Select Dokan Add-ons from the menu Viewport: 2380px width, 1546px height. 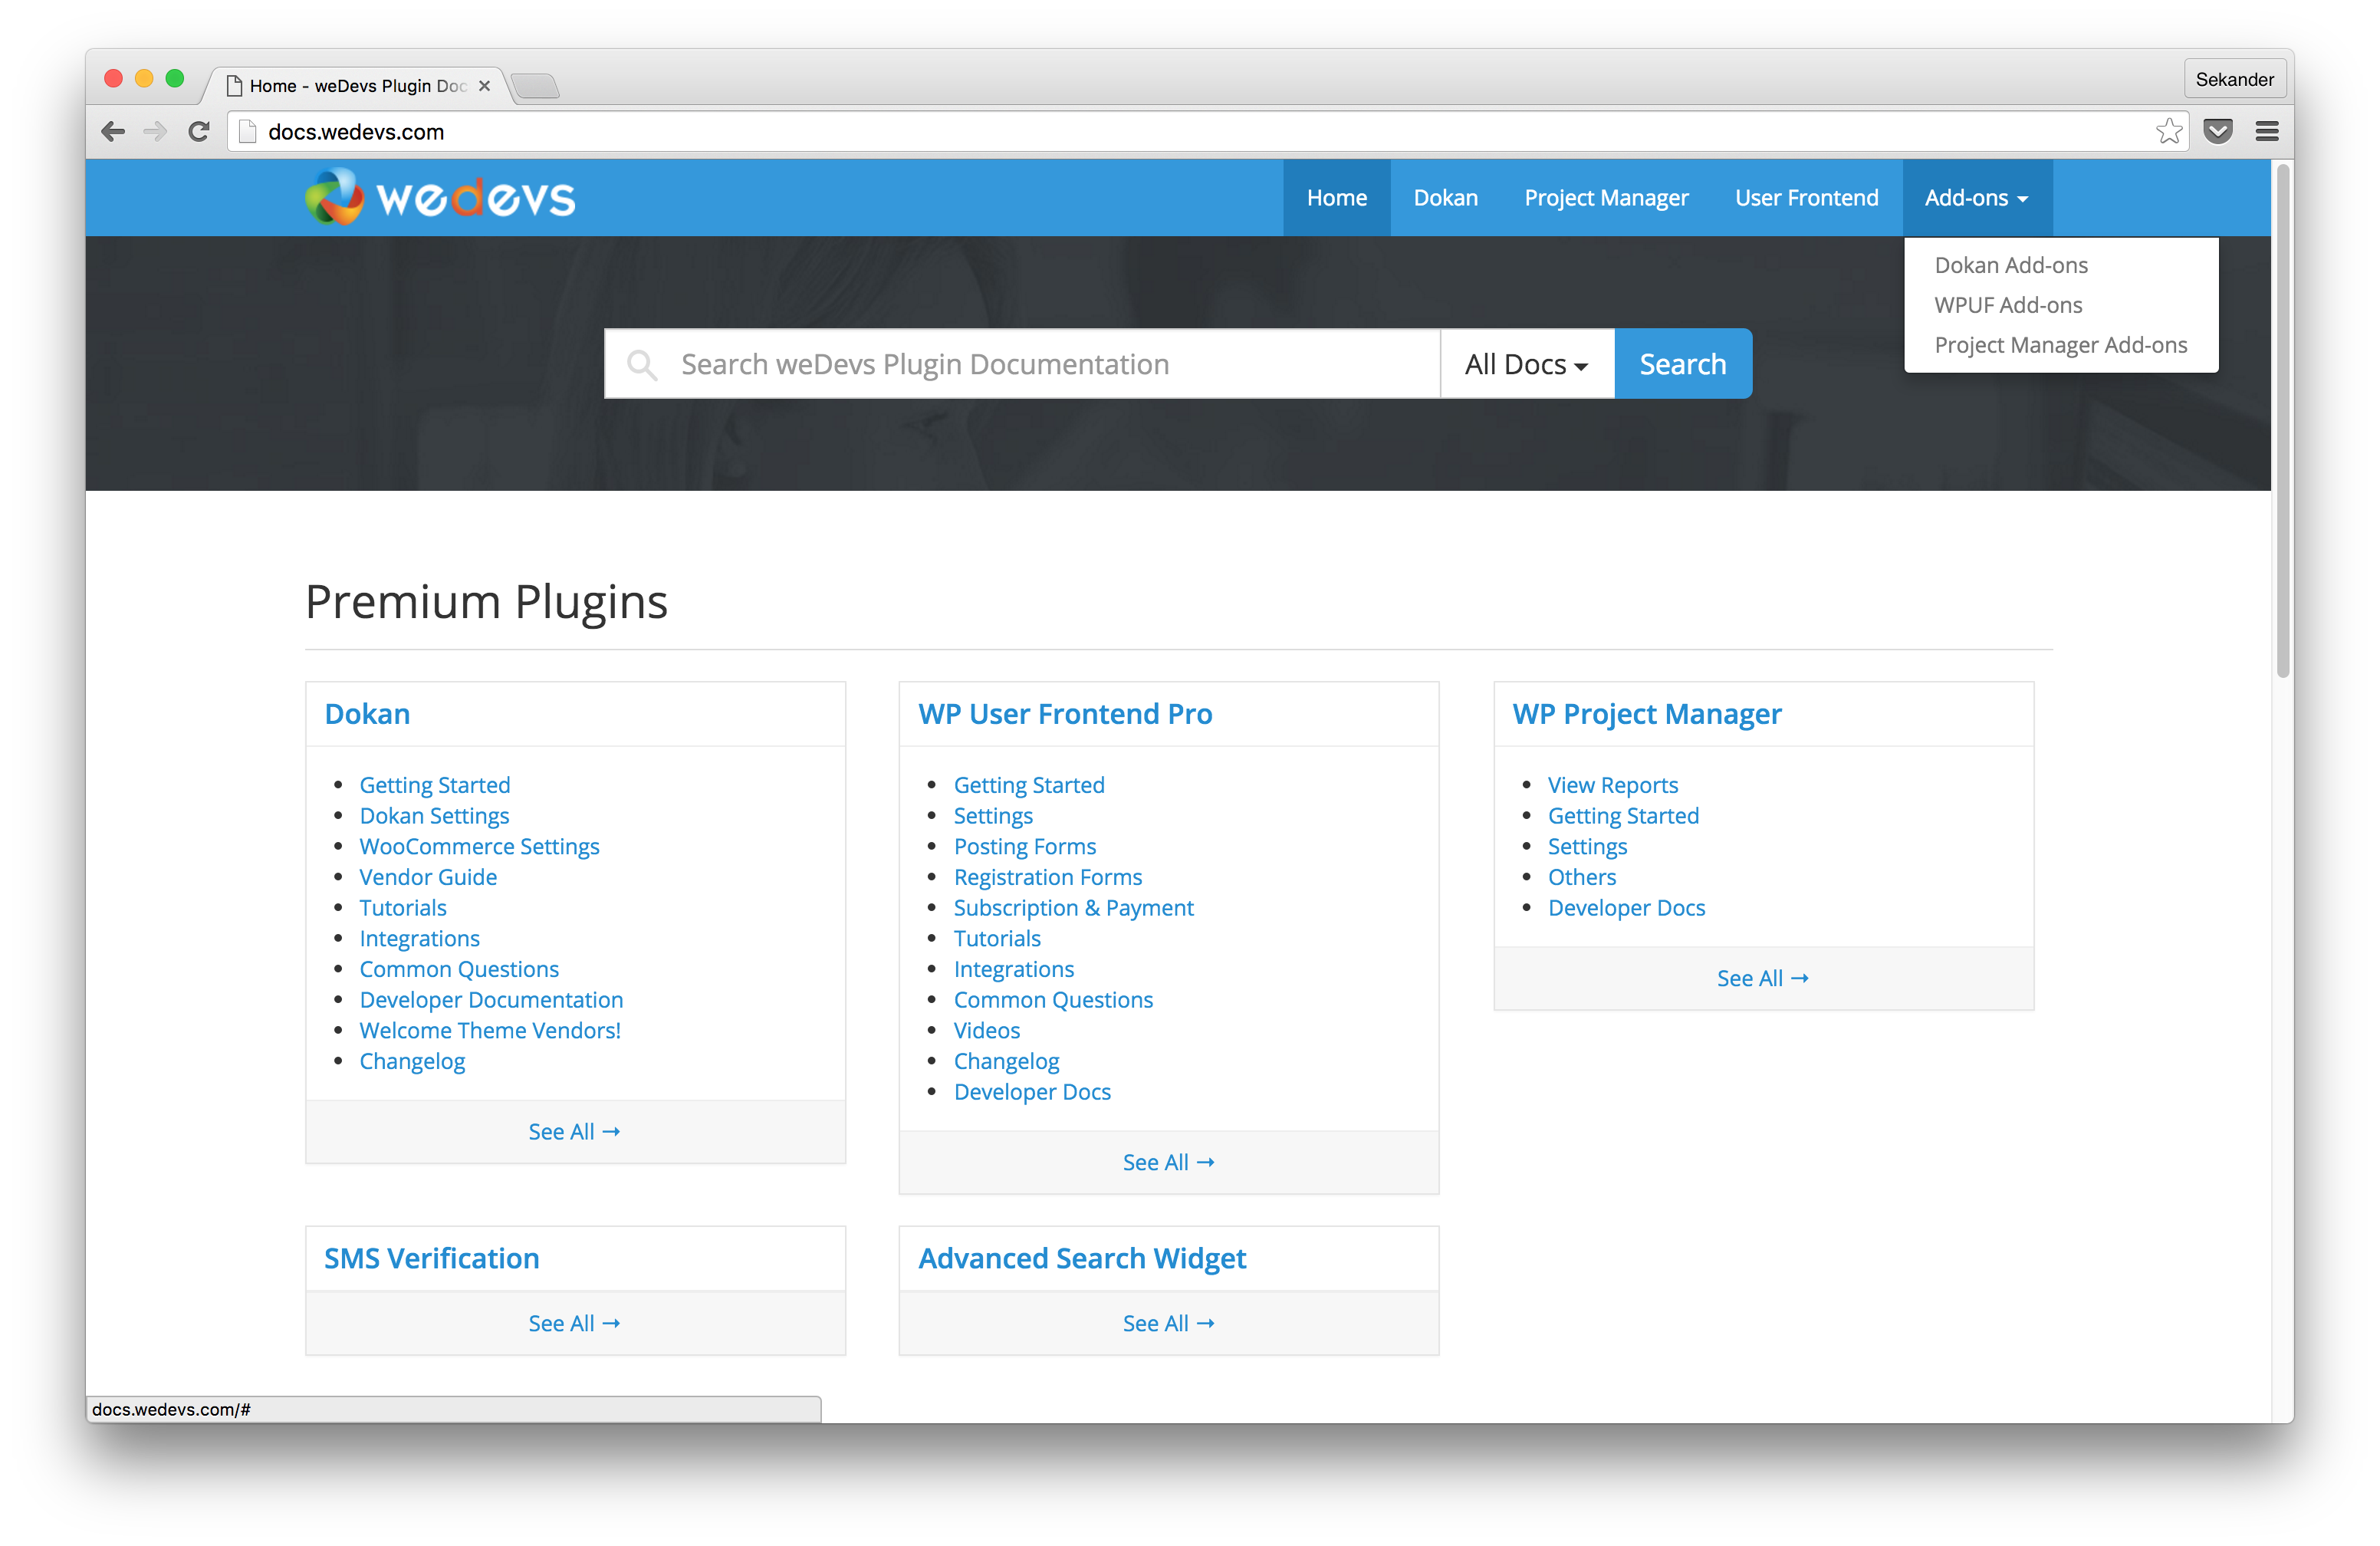2010,265
